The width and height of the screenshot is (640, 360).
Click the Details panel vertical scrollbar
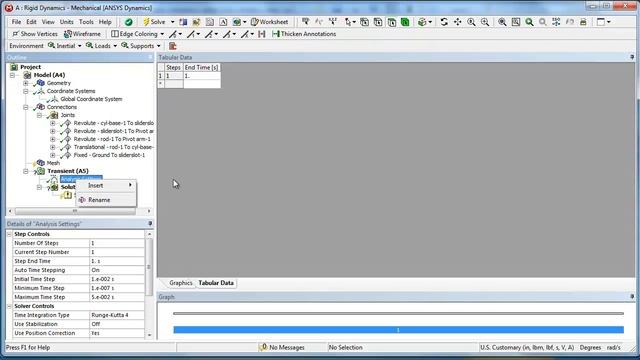(x=149, y=267)
